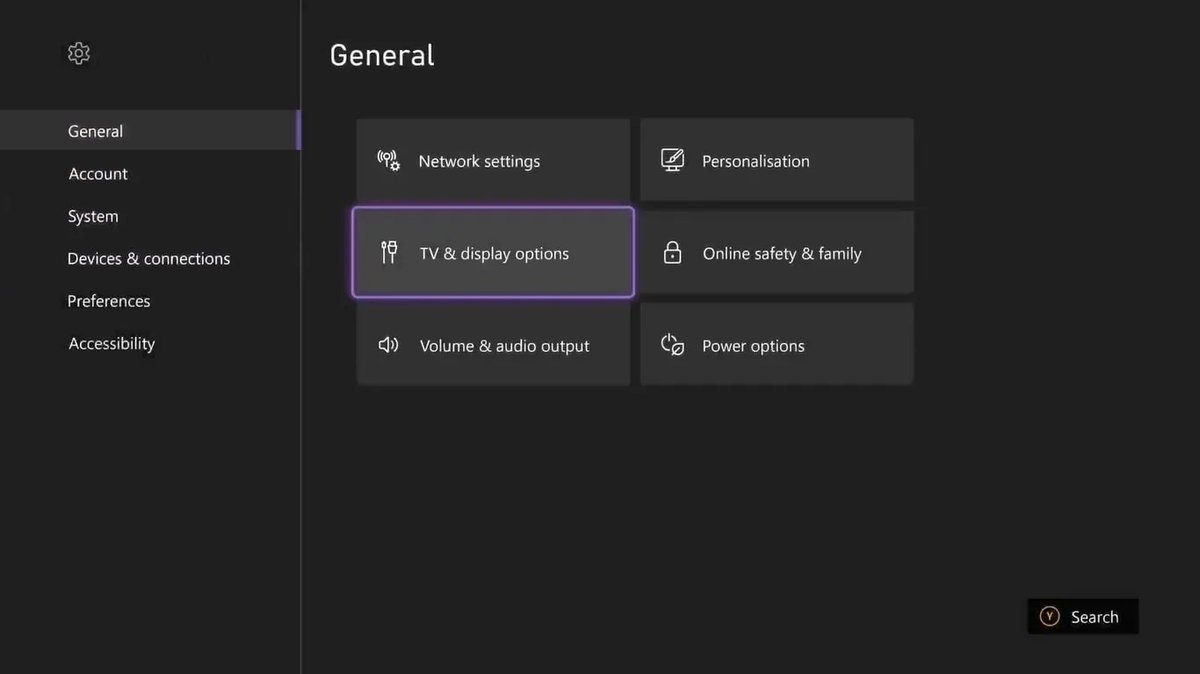Open TV & display options
Image resolution: width=1200 pixels, height=674 pixels.
pos(493,253)
